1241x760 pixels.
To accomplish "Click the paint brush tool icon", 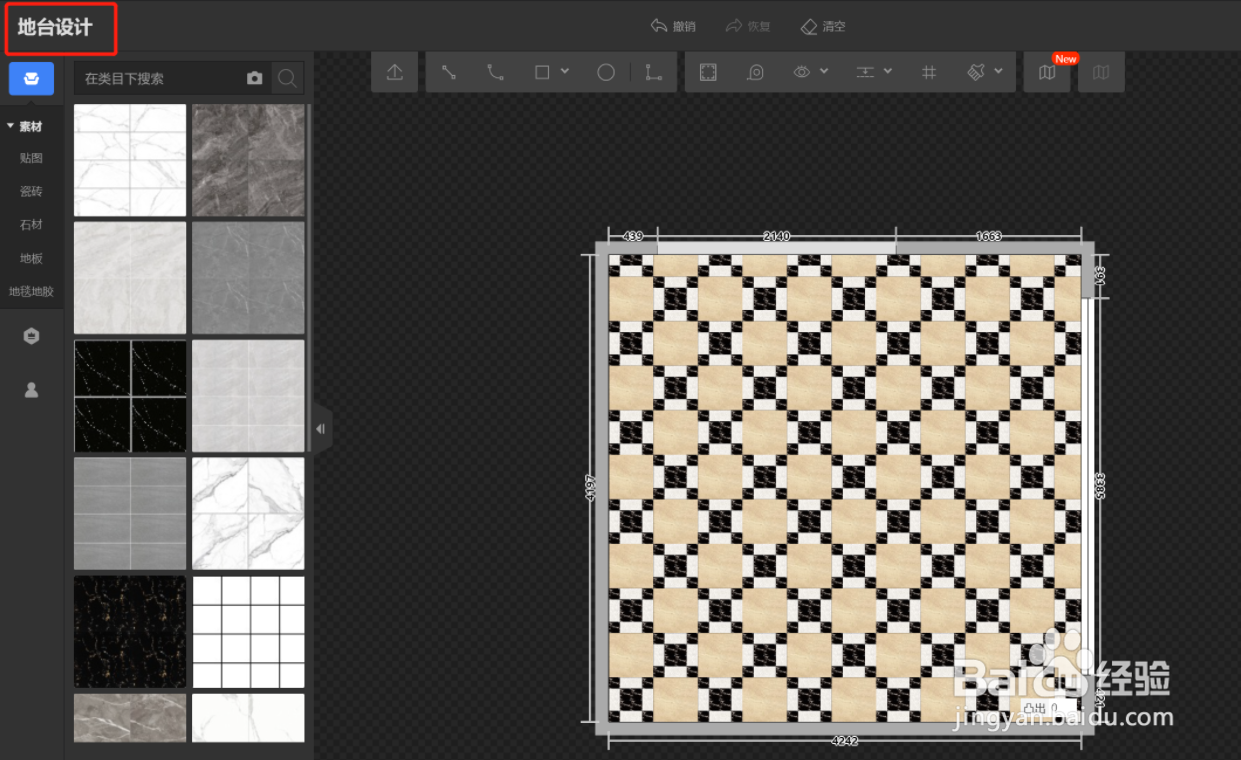I will click(977, 72).
